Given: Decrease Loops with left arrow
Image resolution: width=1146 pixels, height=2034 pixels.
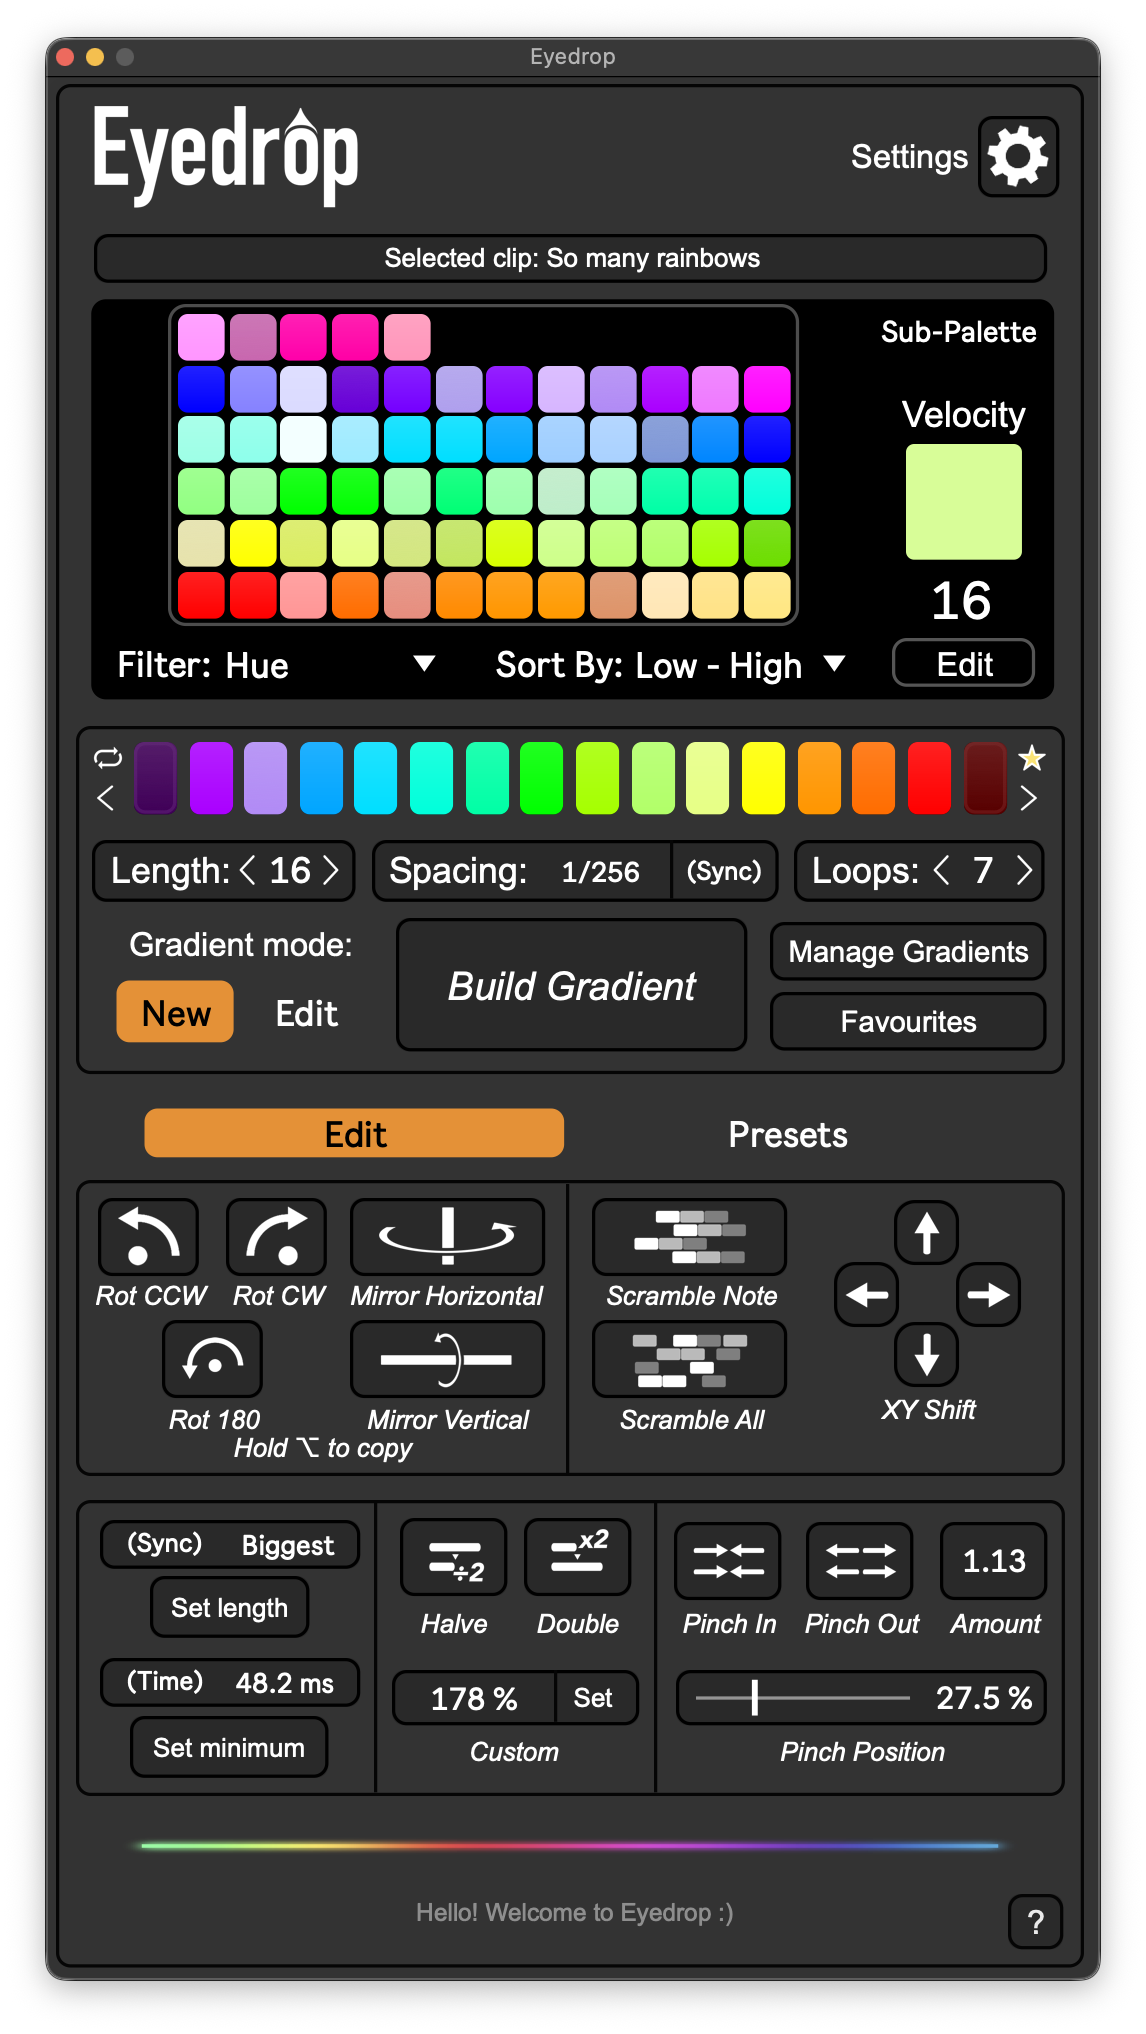Looking at the screenshot, I should point(941,870).
